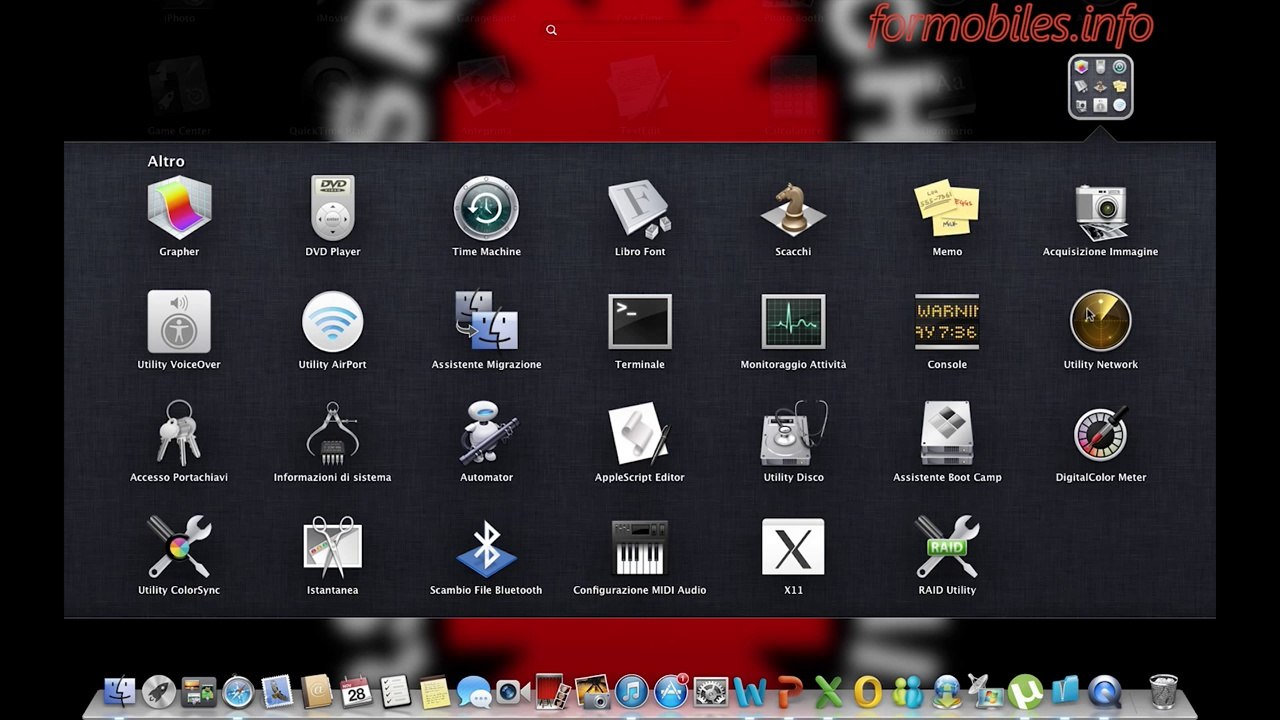
Task: Open the Trash in the Dock
Action: tap(1163, 691)
